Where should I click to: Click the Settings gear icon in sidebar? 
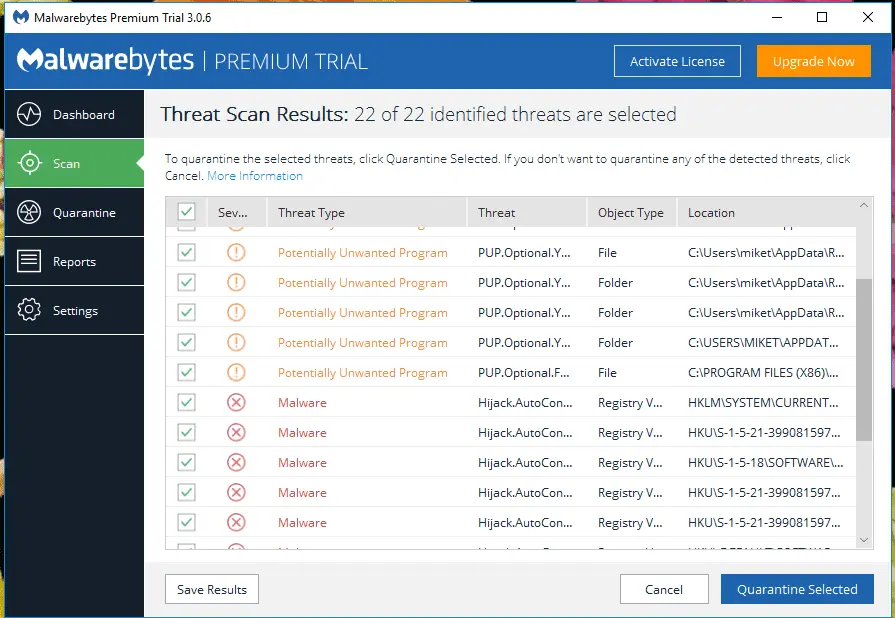[29, 310]
